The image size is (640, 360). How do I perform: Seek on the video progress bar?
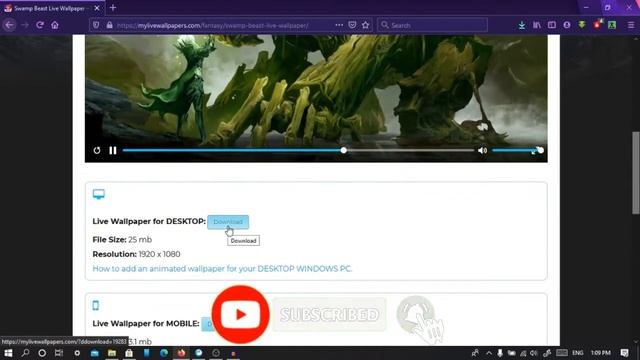click(298, 151)
